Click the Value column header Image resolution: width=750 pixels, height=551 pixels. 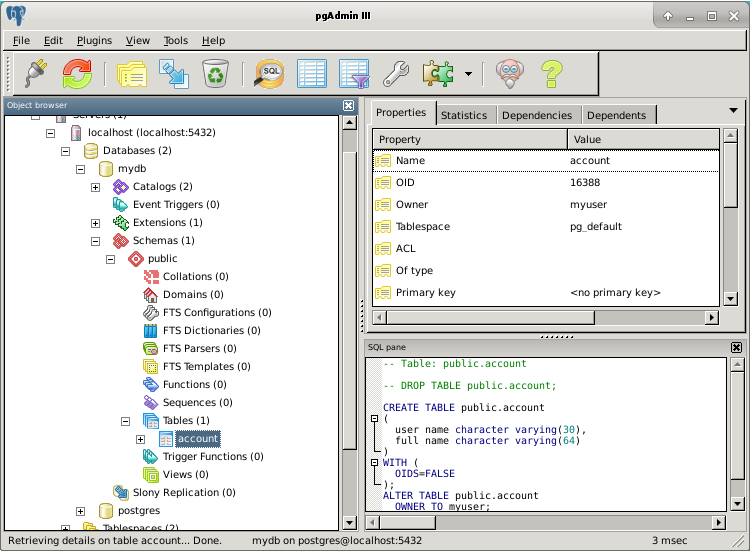pyautogui.click(x=643, y=140)
